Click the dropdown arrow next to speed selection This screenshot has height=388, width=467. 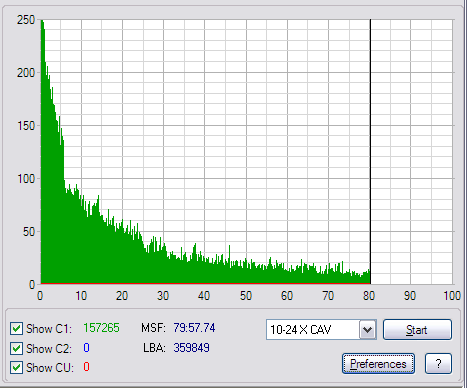[x=367, y=330]
